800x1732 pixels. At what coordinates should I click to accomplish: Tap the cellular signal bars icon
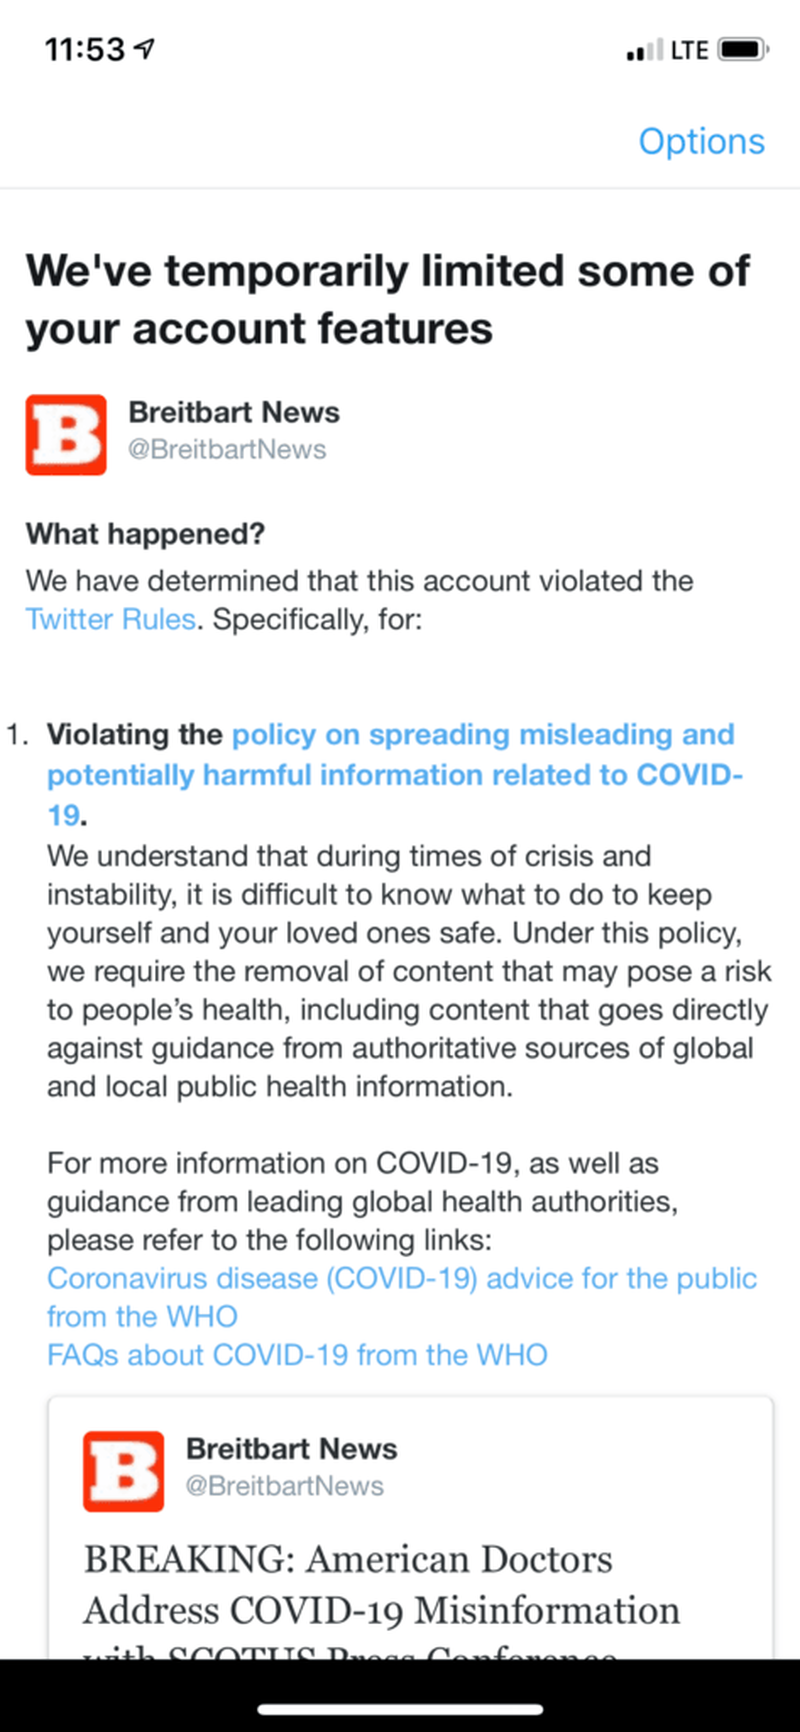(643, 50)
